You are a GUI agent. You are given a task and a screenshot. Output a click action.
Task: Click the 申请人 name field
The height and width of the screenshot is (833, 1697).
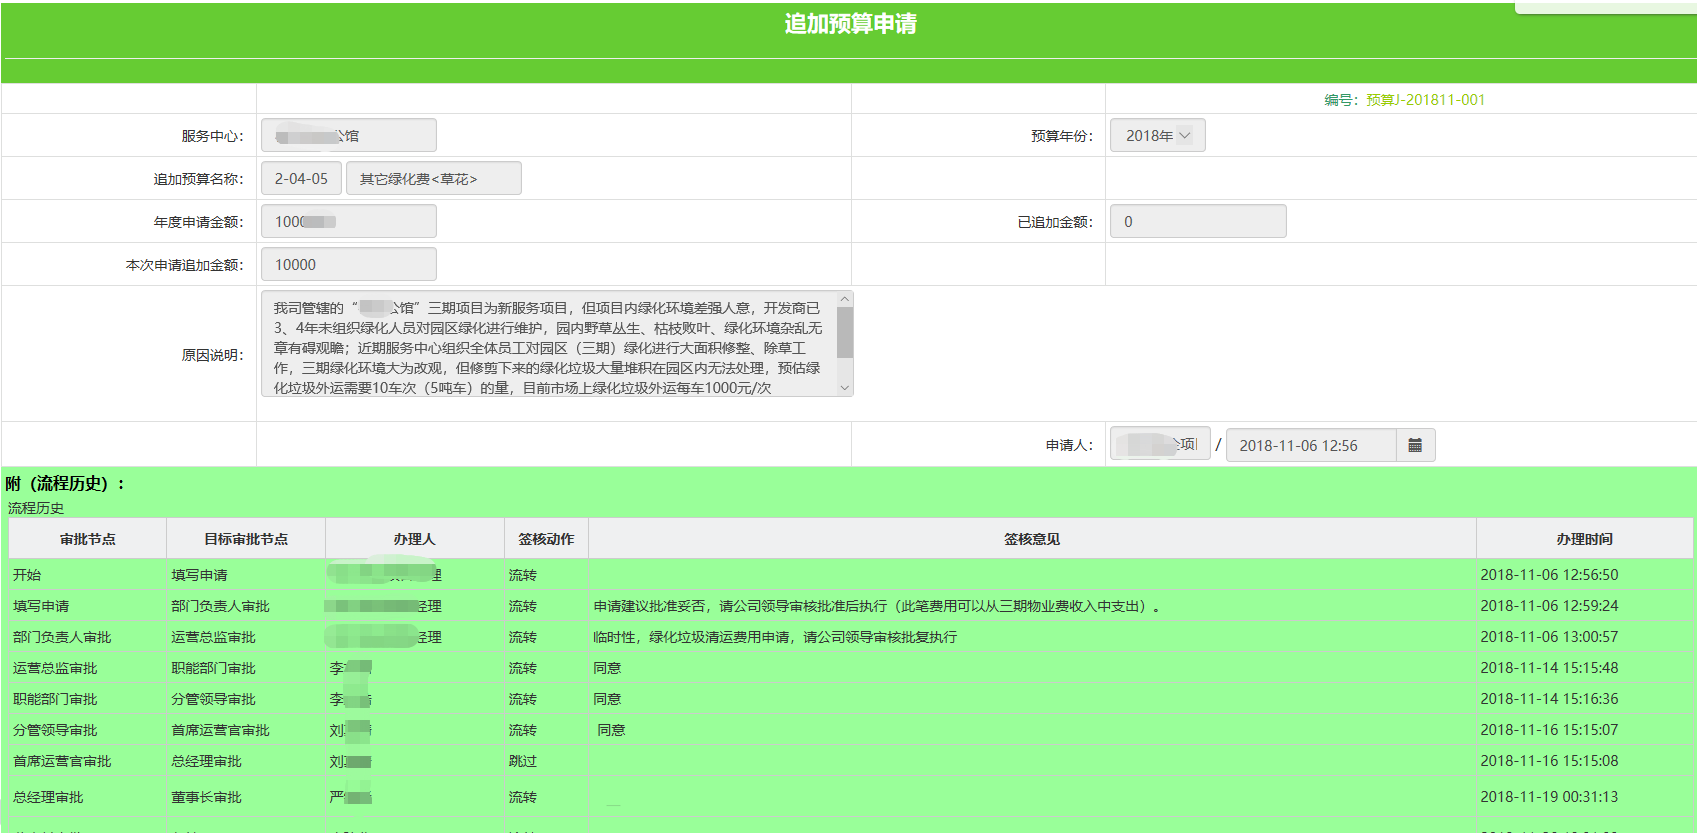coord(1159,445)
